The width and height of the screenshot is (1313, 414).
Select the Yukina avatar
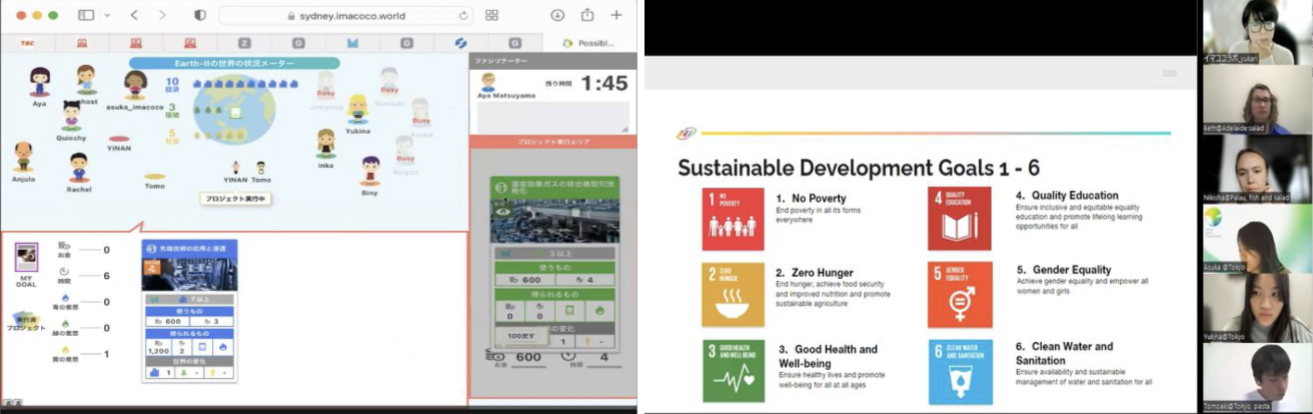(358, 109)
